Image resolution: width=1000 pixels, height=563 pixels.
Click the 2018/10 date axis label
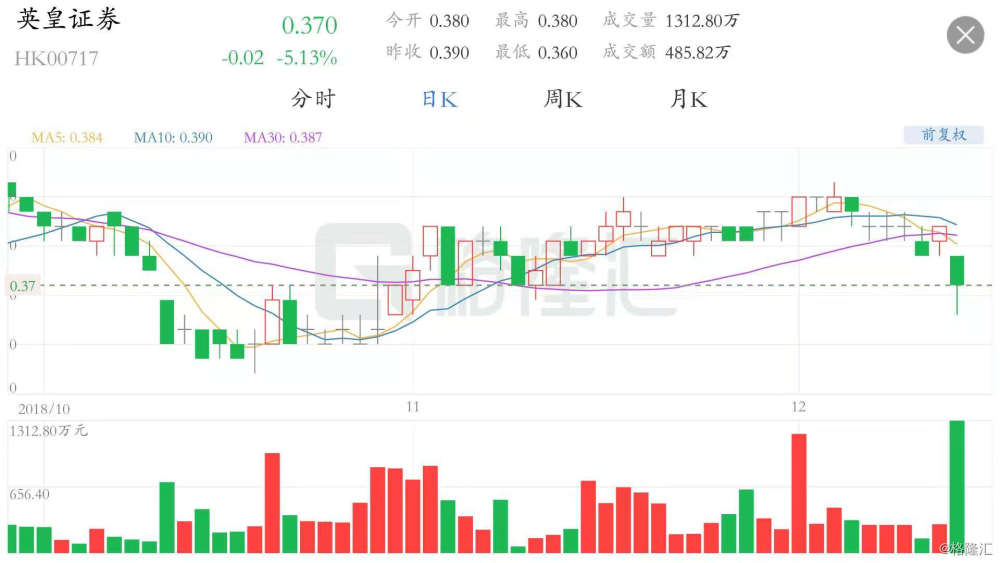tap(44, 409)
